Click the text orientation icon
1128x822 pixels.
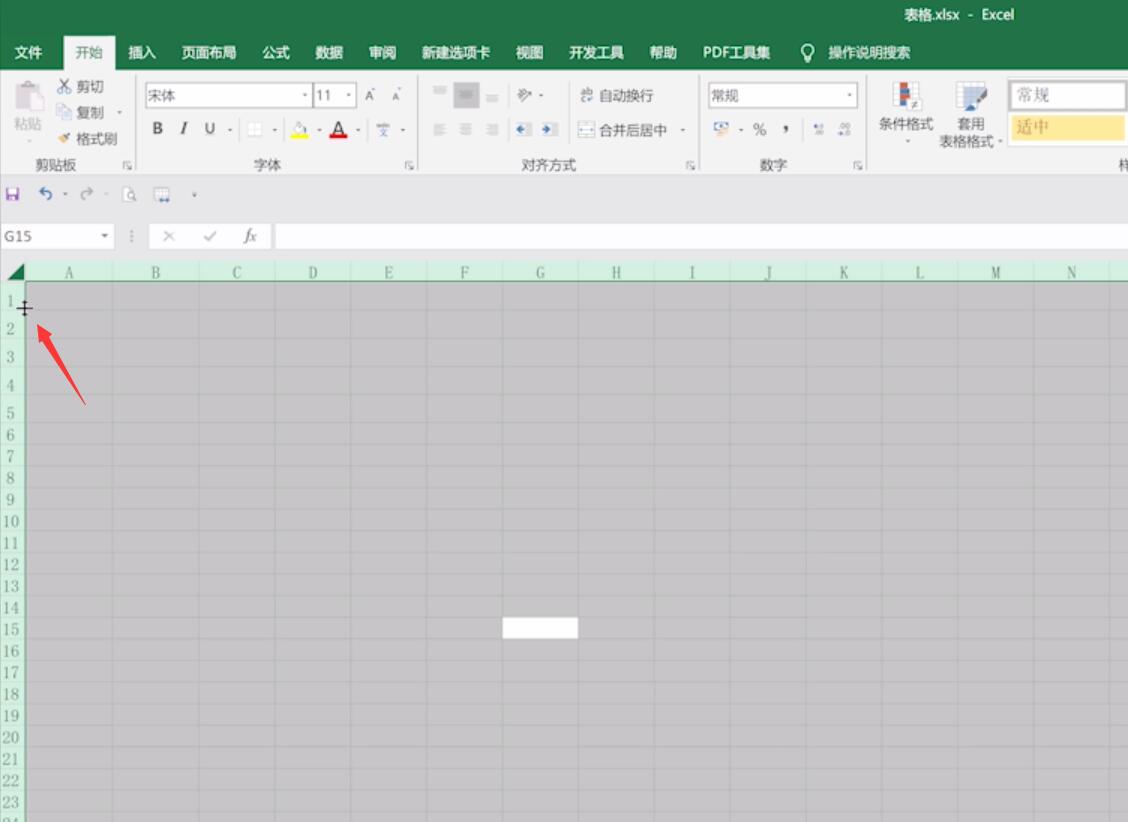524,95
